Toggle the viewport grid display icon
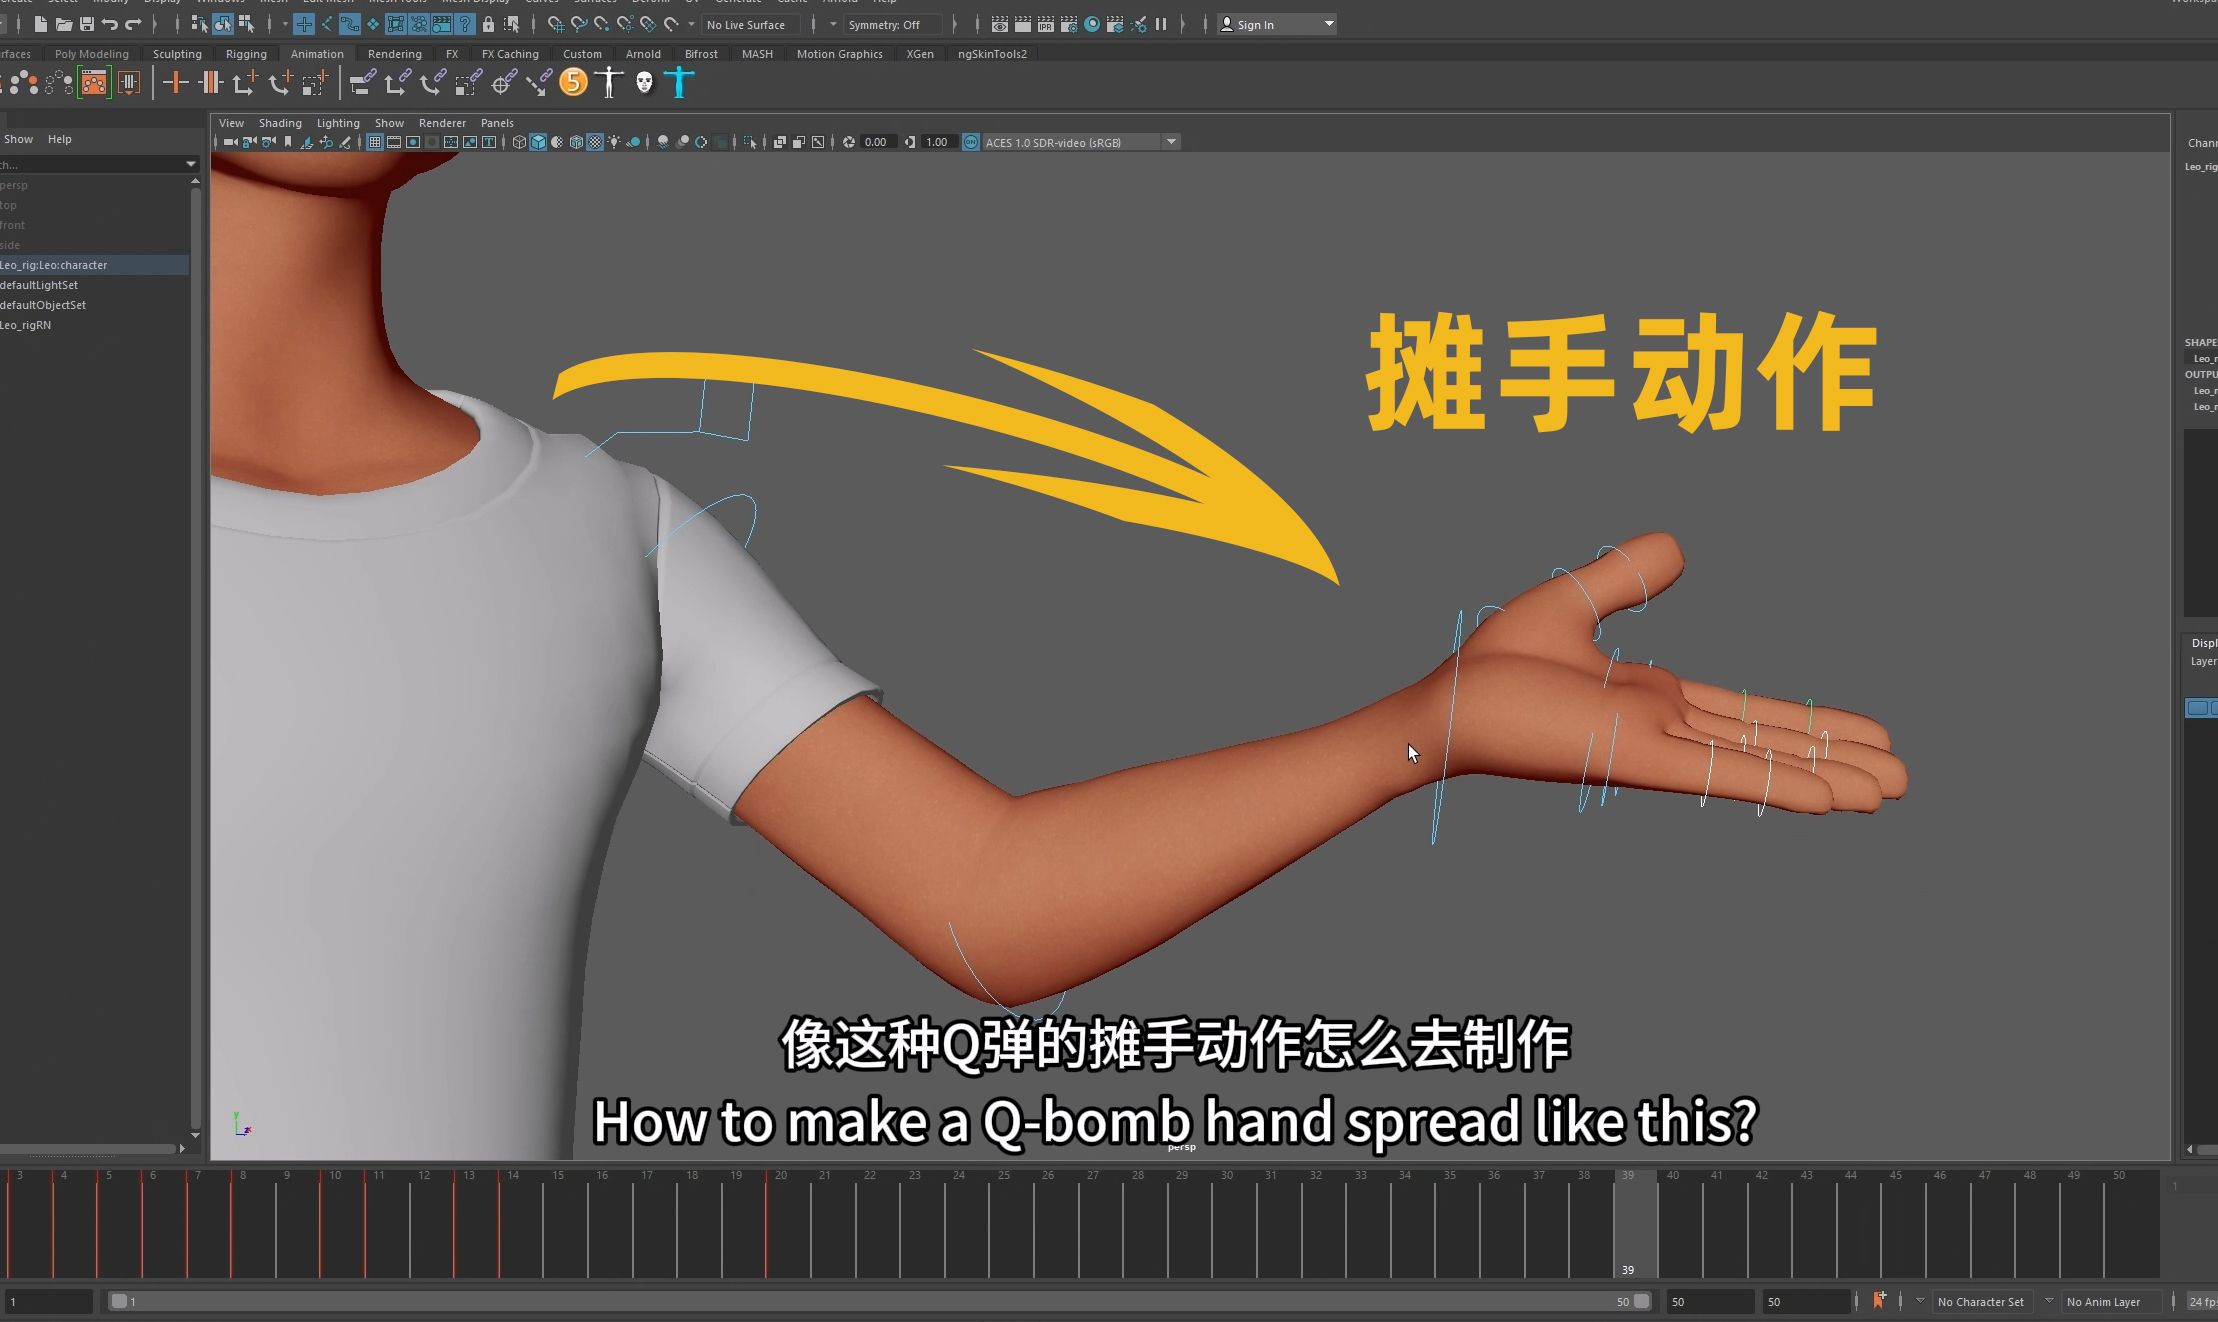Screen dimensions: 2218x1322 coord(374,142)
